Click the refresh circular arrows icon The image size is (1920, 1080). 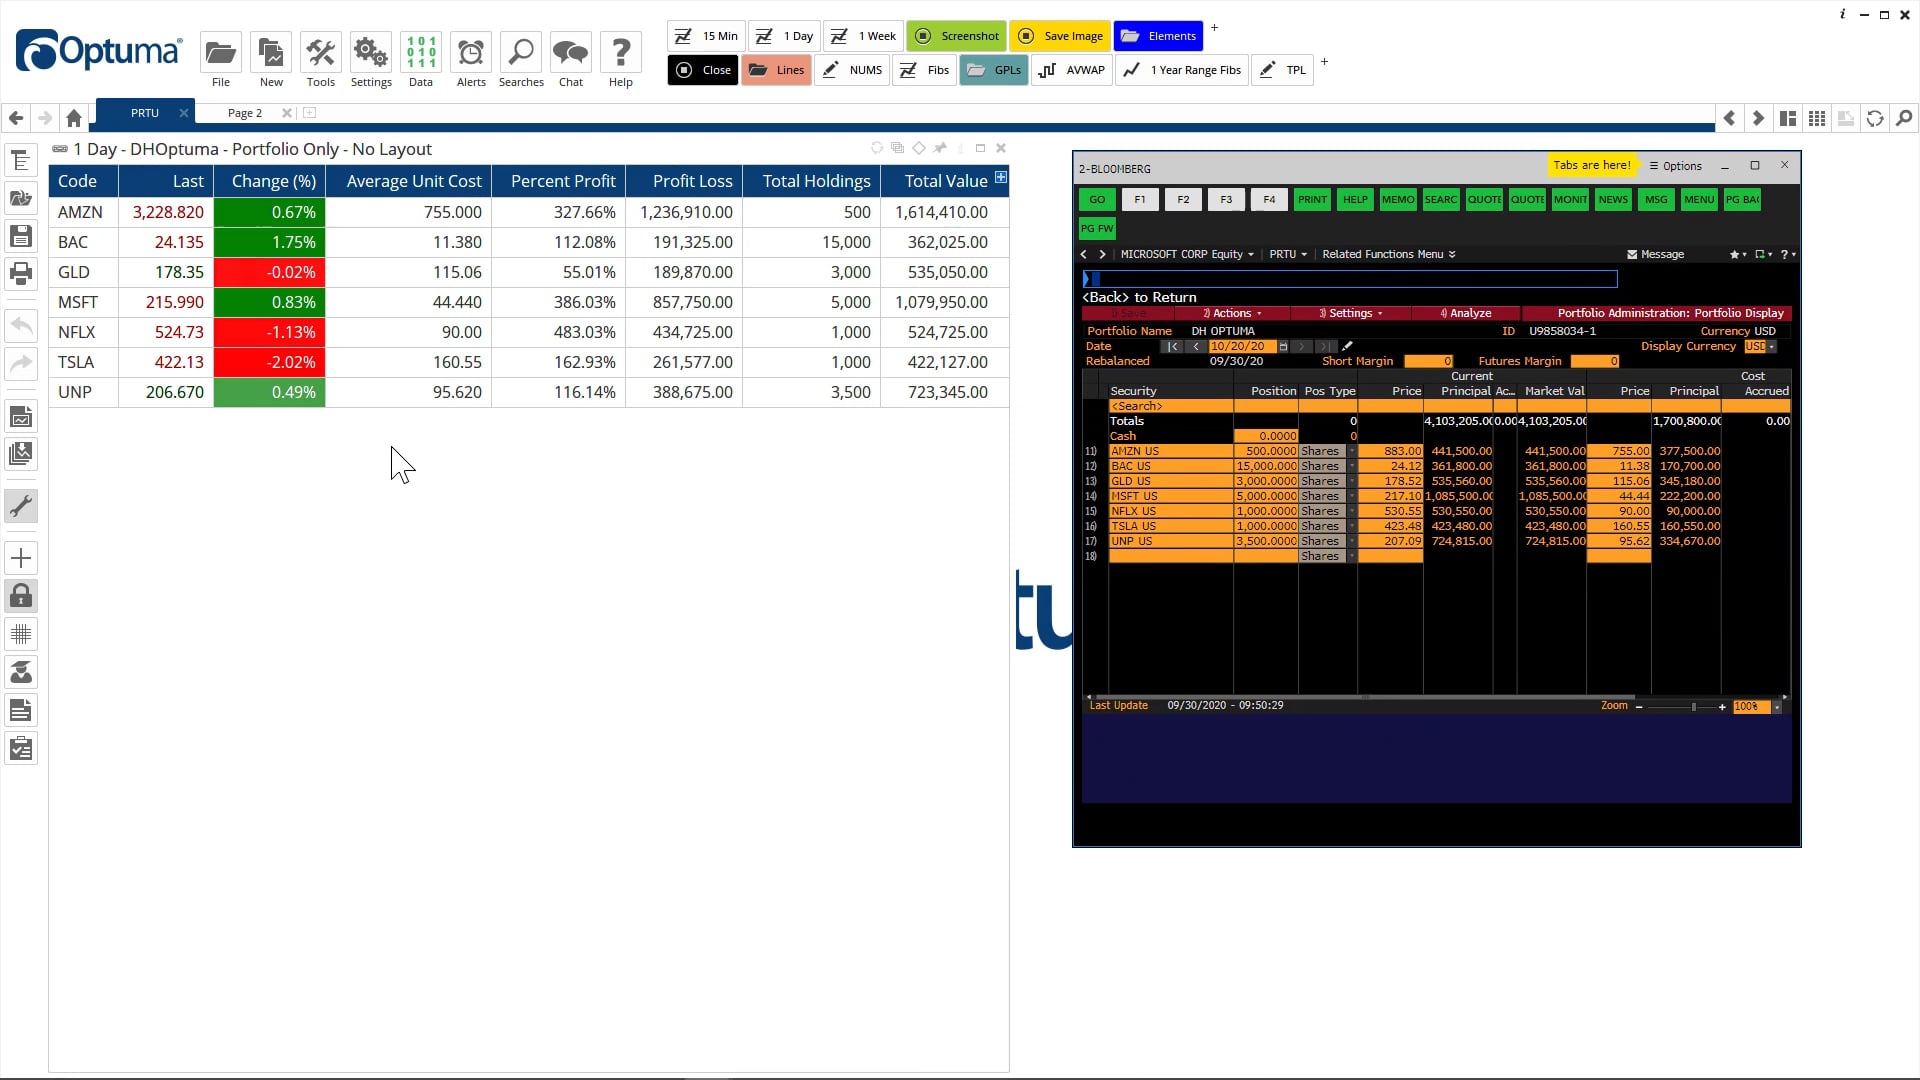coord(1875,118)
